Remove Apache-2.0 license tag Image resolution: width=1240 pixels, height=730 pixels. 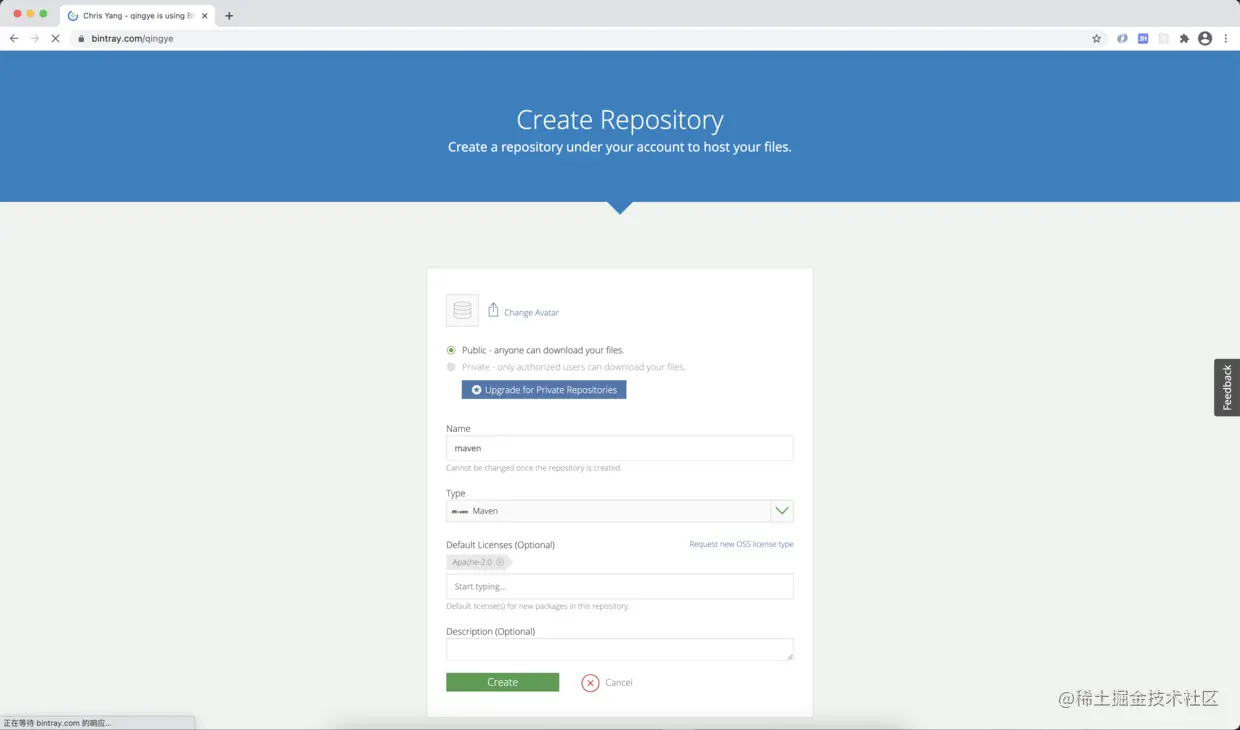pos(500,562)
